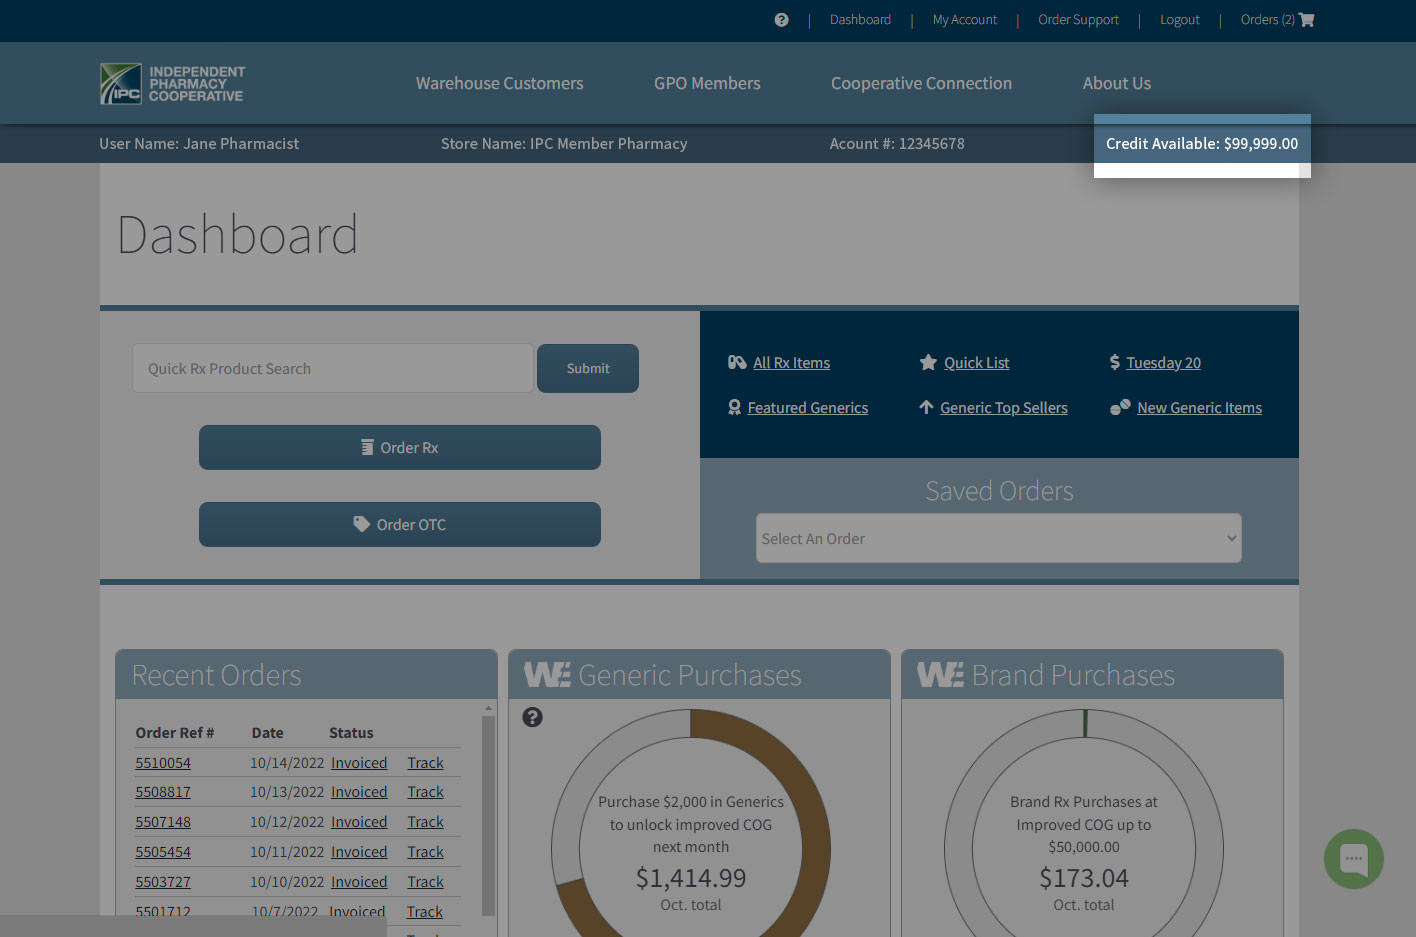Click Invoiced status for order 5505454

[359, 852]
